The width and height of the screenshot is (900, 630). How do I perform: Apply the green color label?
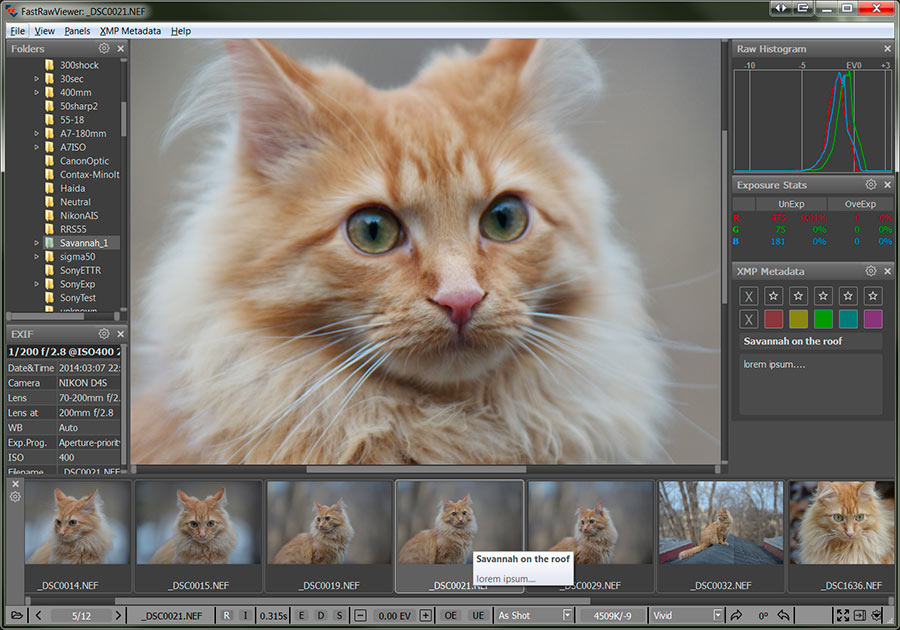(823, 319)
